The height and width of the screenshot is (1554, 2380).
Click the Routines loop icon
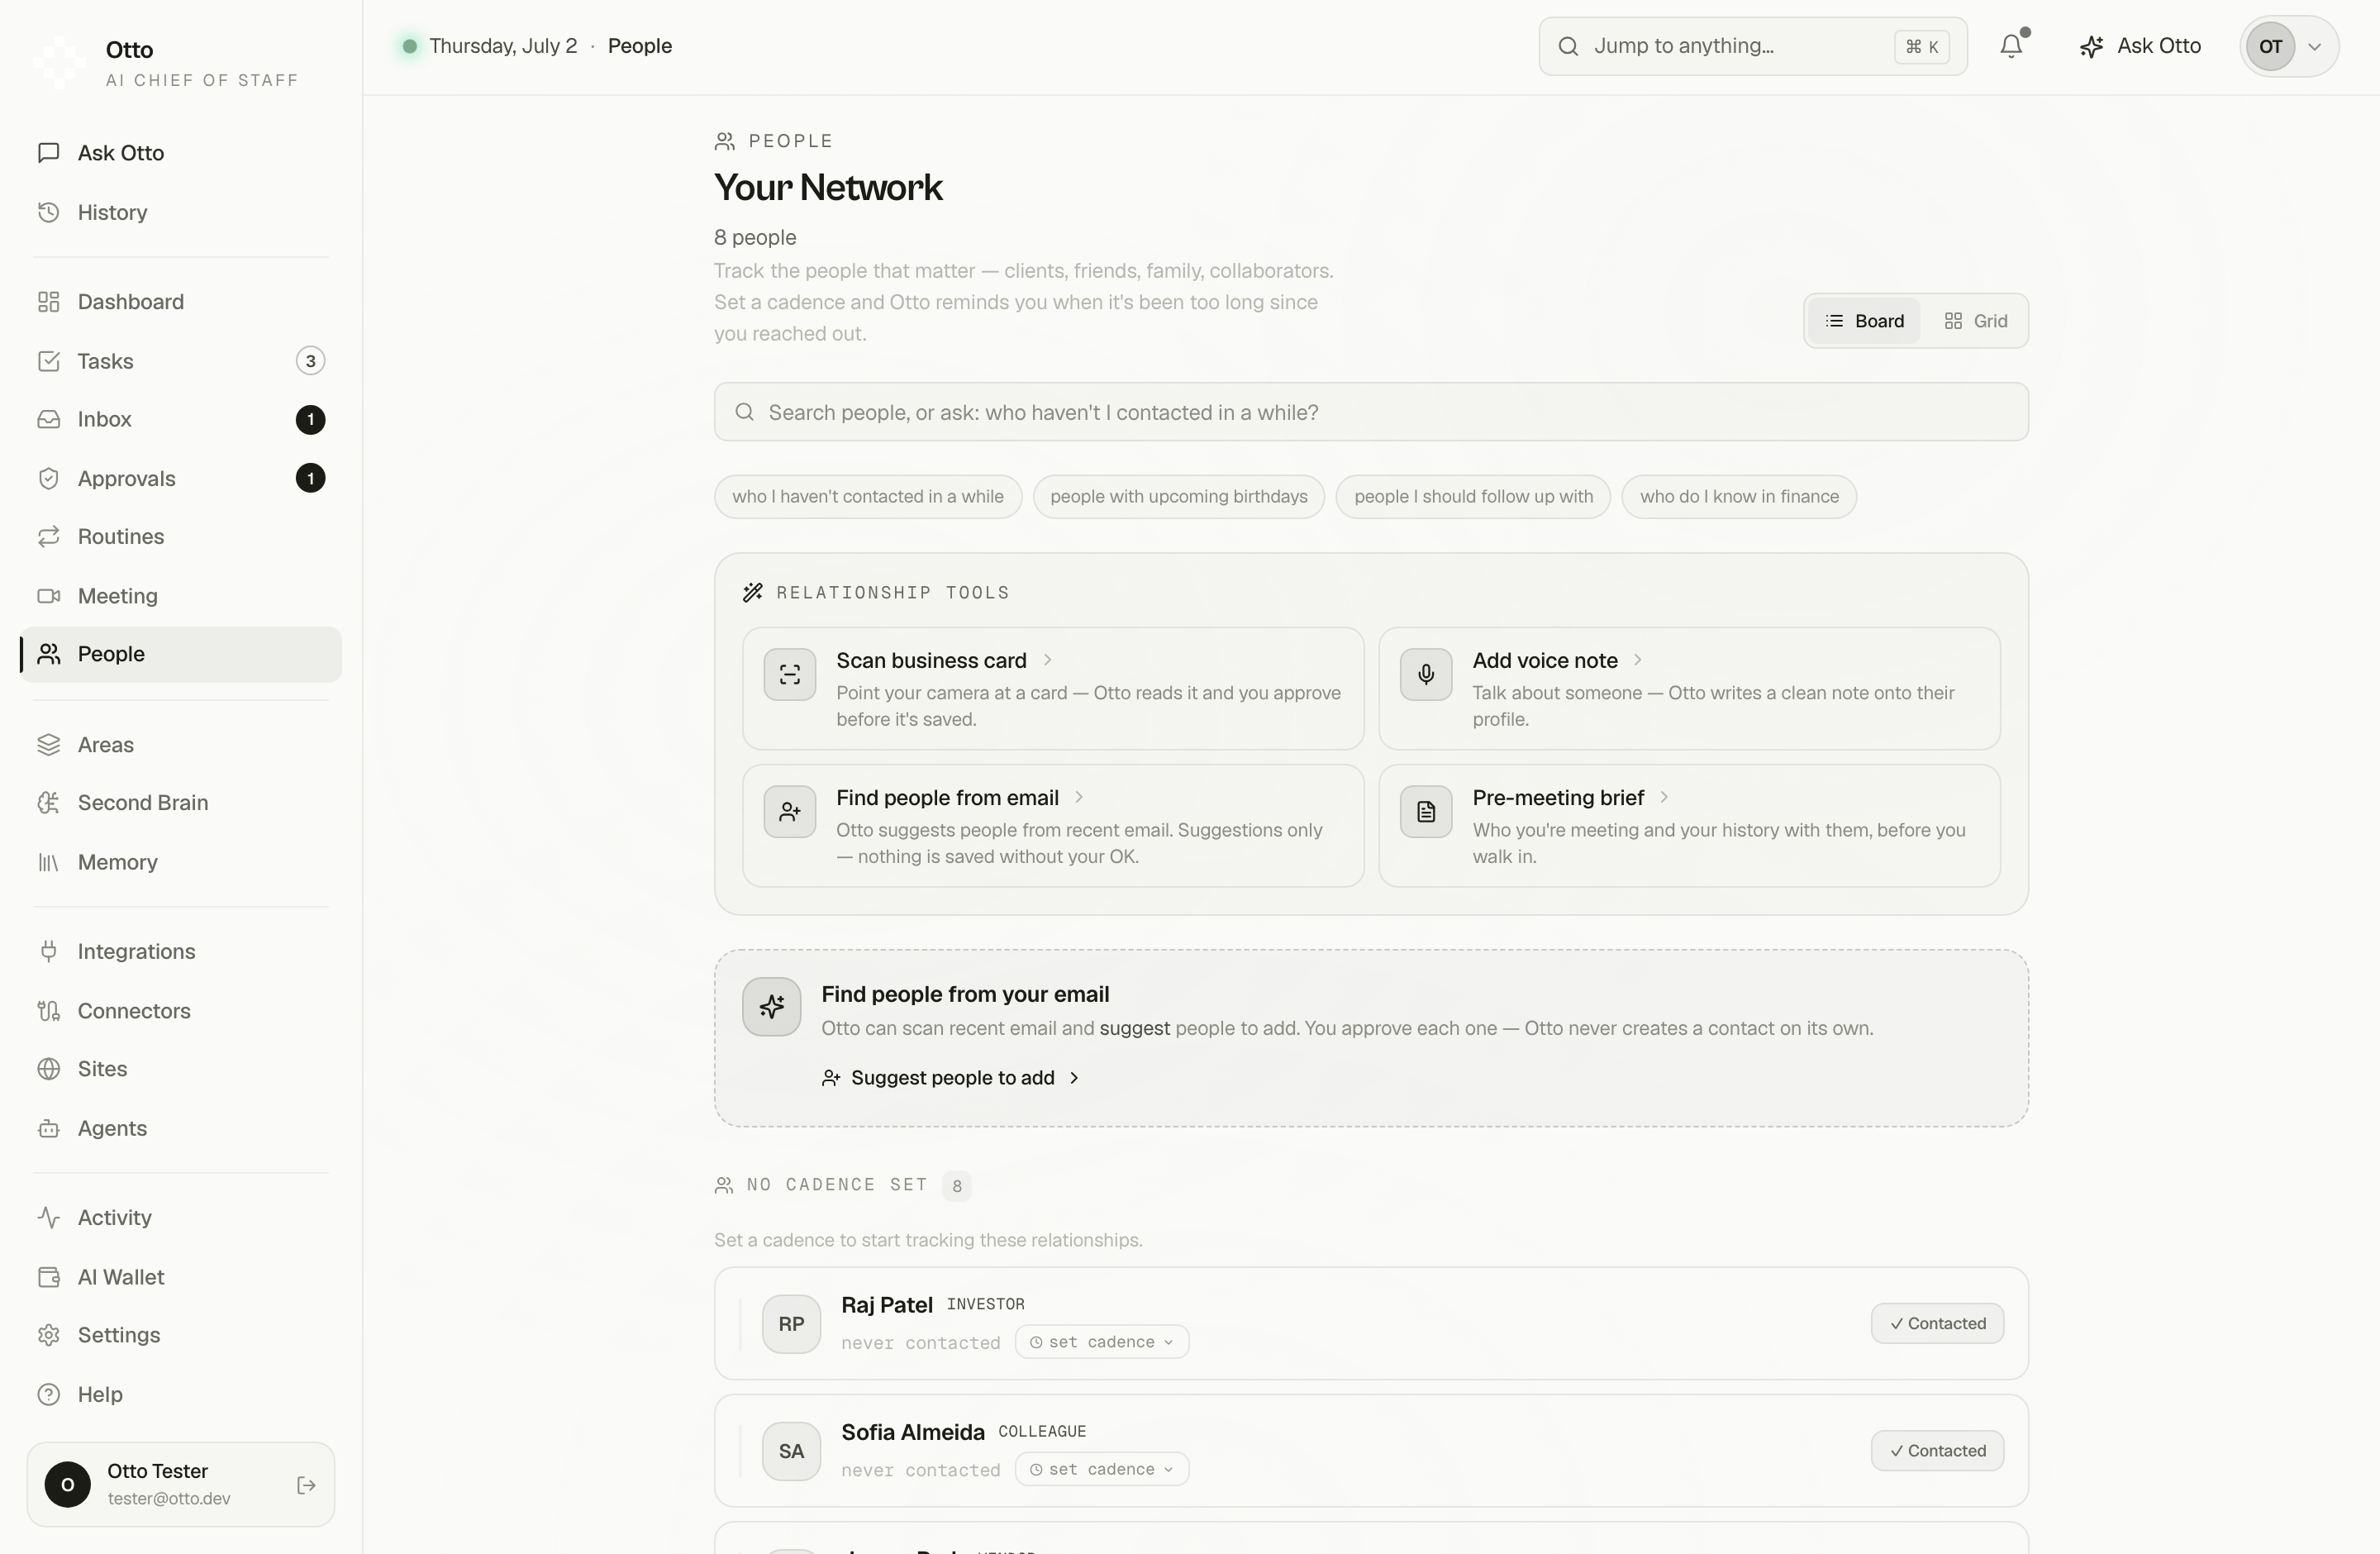(49, 537)
